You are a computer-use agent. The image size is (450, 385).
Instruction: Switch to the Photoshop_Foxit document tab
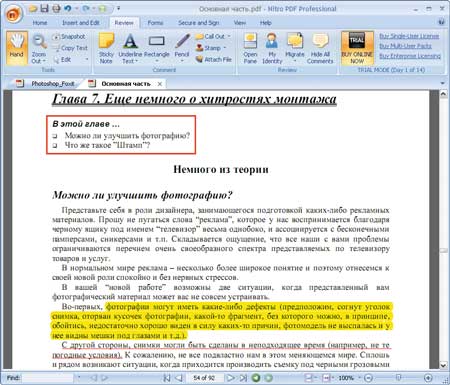[46, 84]
